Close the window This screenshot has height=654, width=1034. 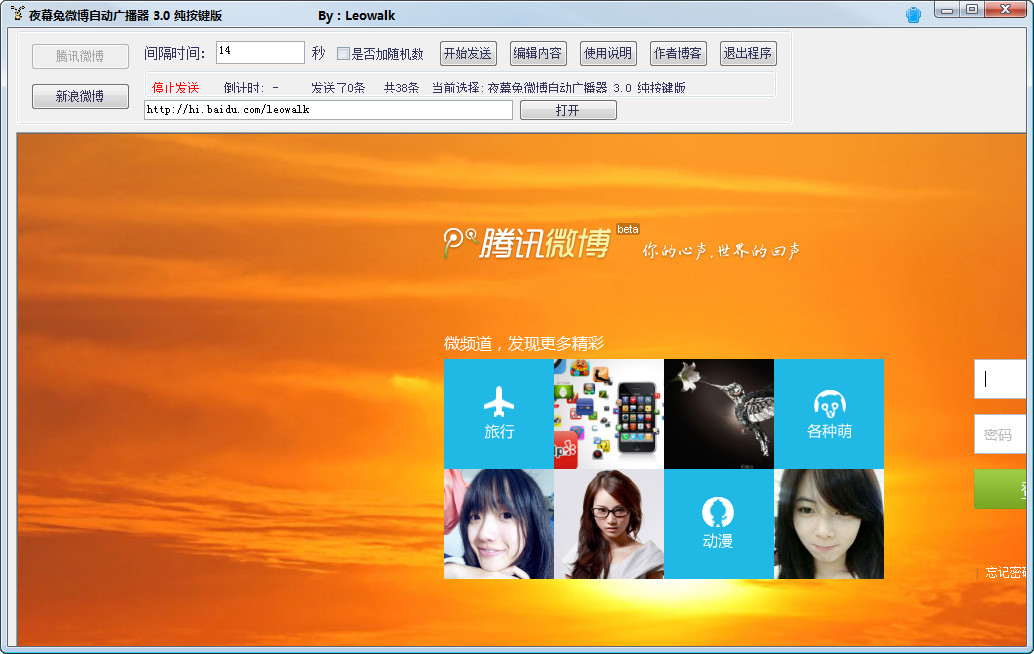(x=1006, y=10)
